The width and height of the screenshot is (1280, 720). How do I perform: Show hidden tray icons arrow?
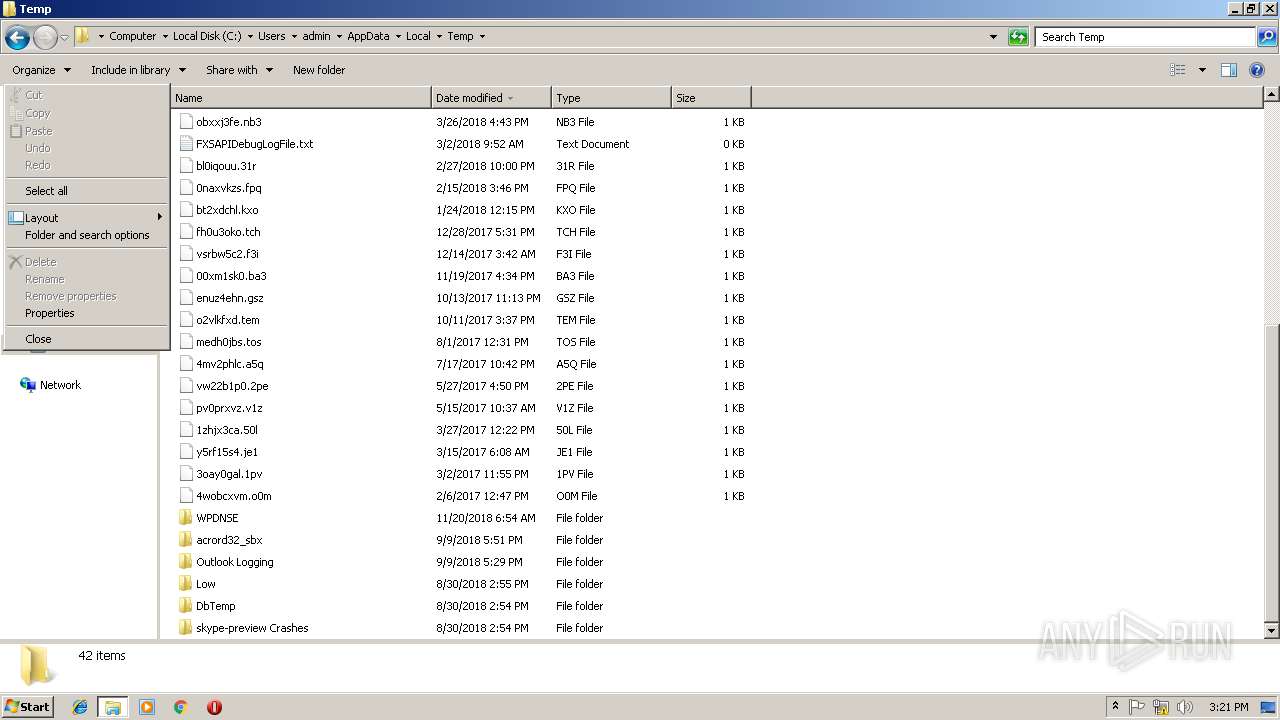pyautogui.click(x=1115, y=707)
